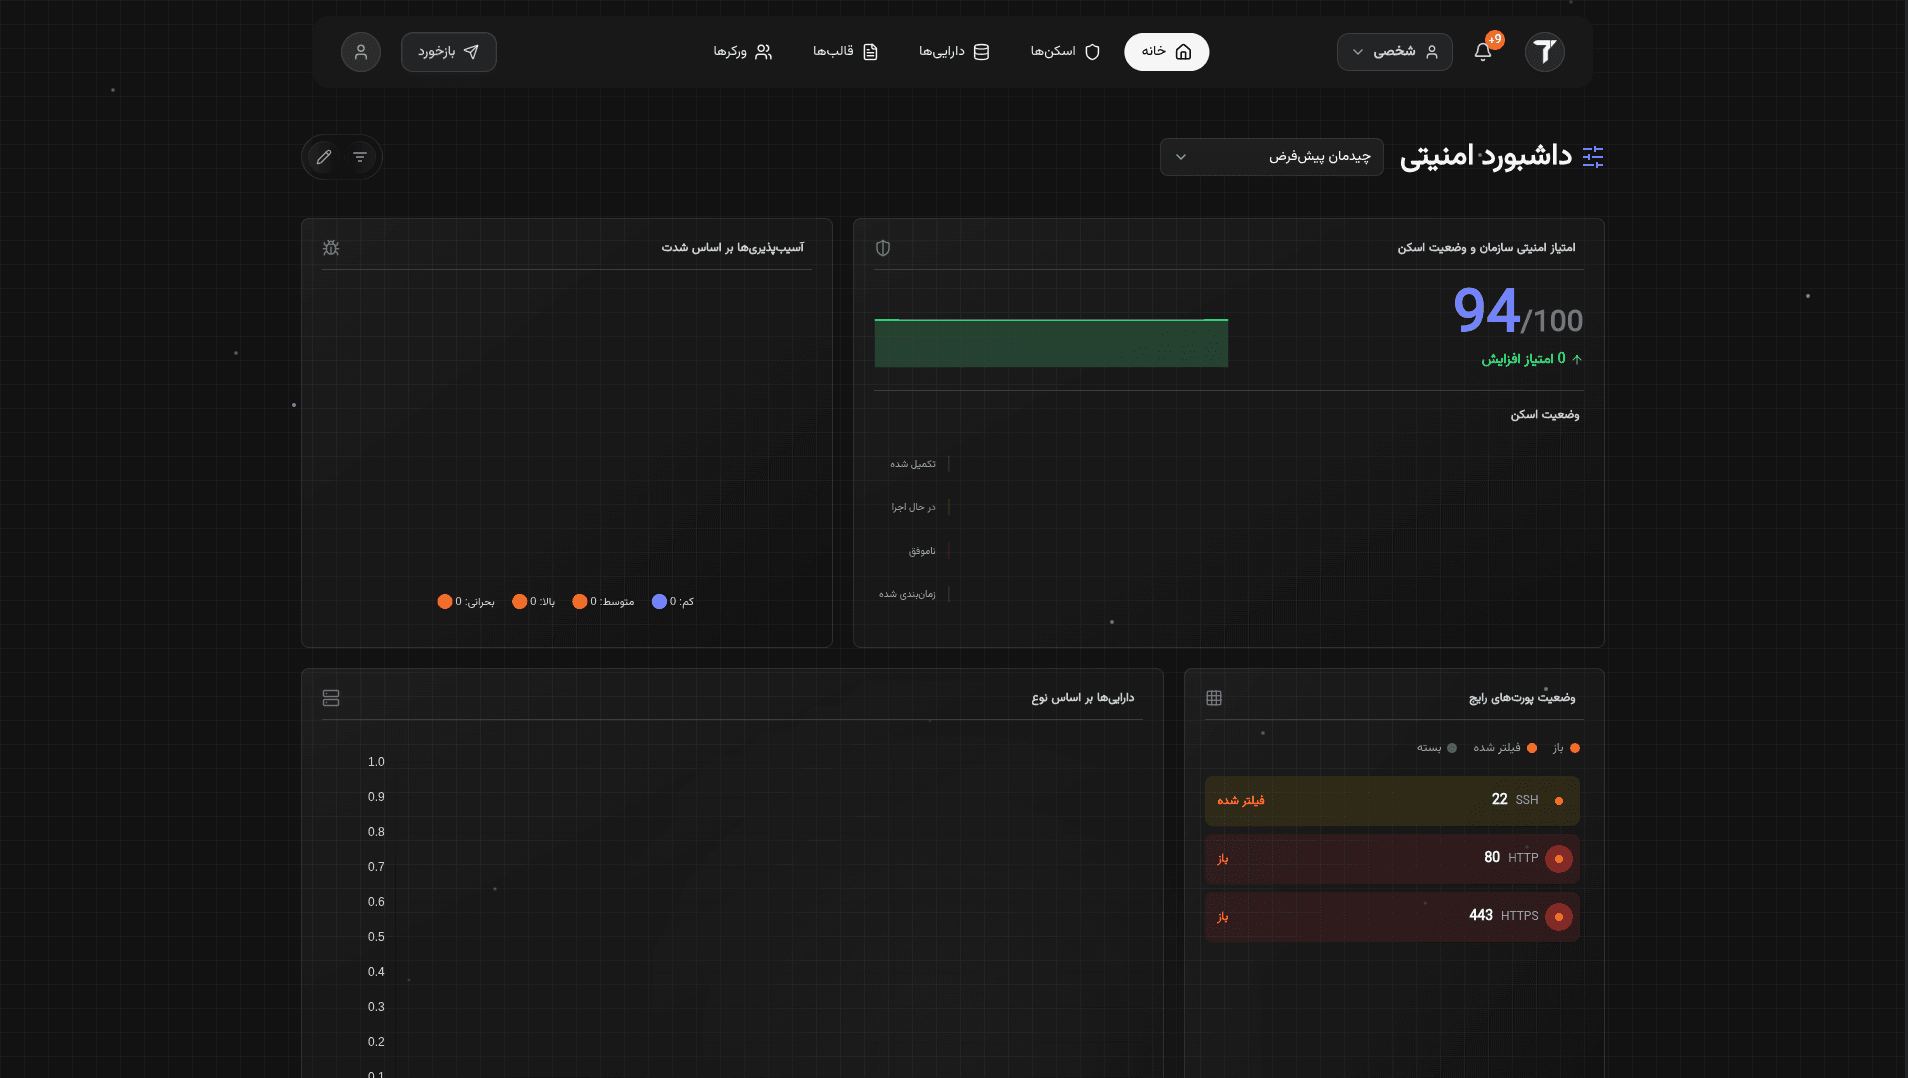
Task: Click the red status dot of HTTP row
Action: 1559,859
